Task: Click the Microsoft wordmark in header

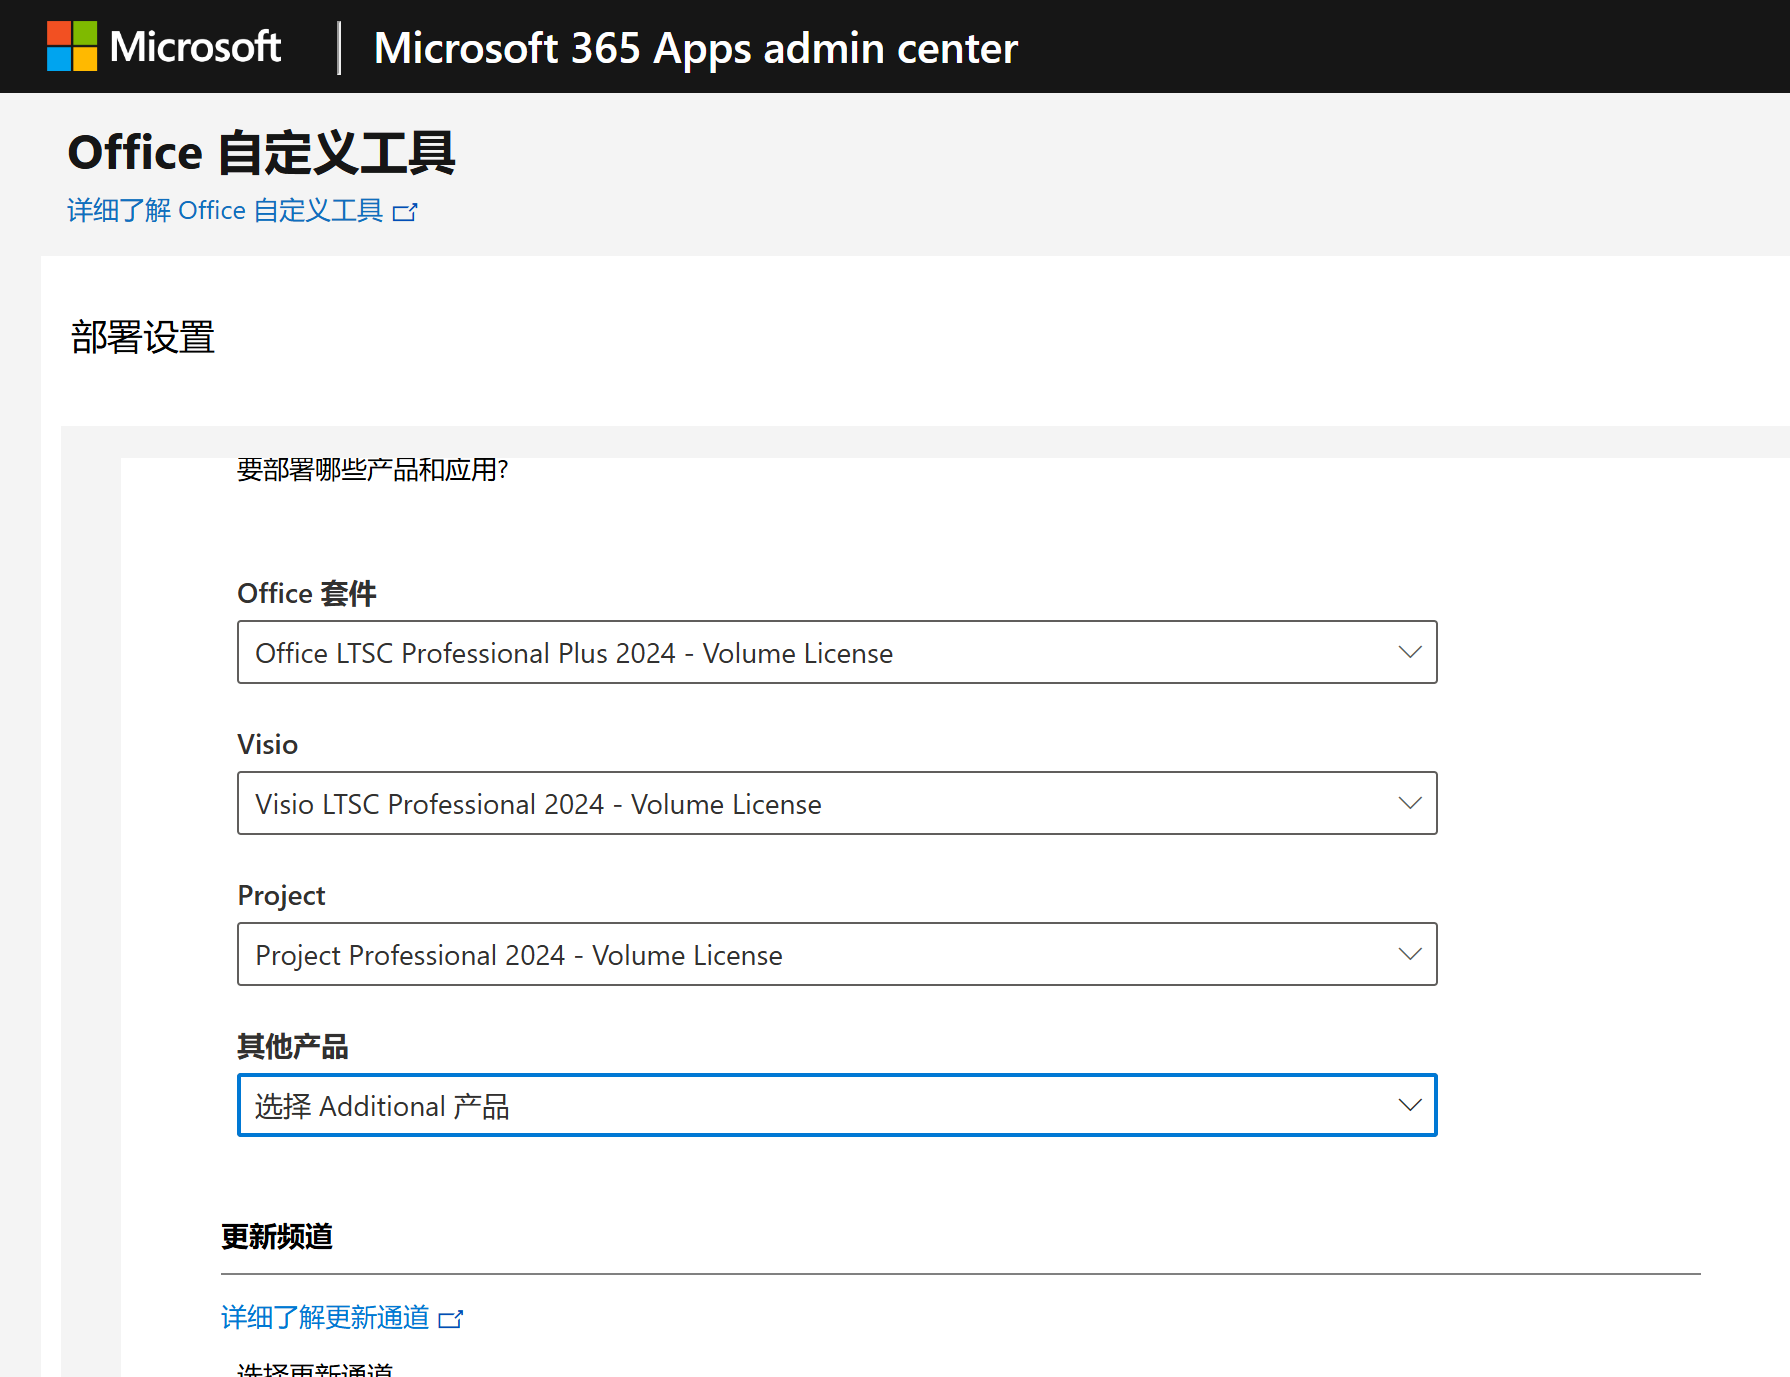Action: pyautogui.click(x=195, y=47)
